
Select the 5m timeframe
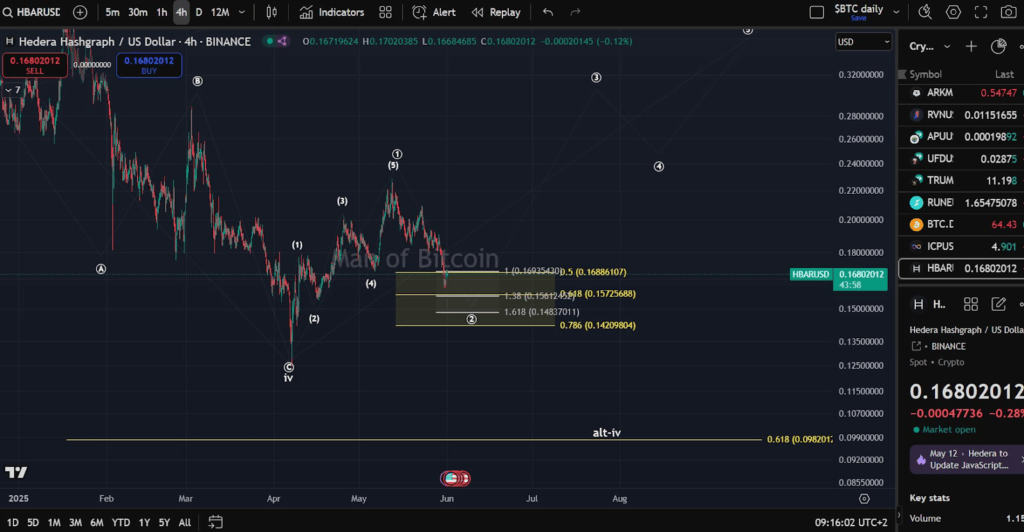[112, 12]
